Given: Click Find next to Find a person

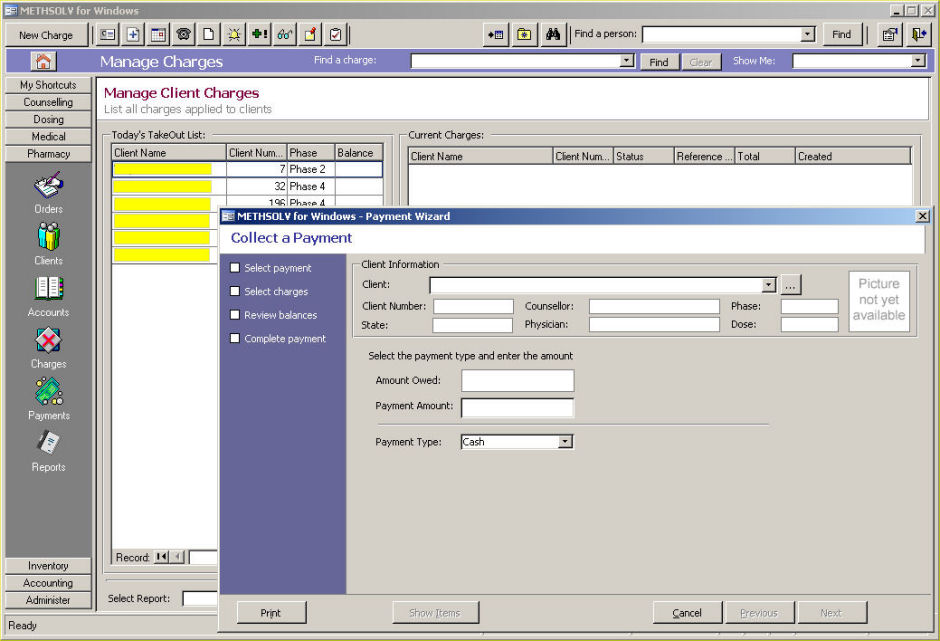Looking at the screenshot, I should pyautogui.click(x=842, y=34).
